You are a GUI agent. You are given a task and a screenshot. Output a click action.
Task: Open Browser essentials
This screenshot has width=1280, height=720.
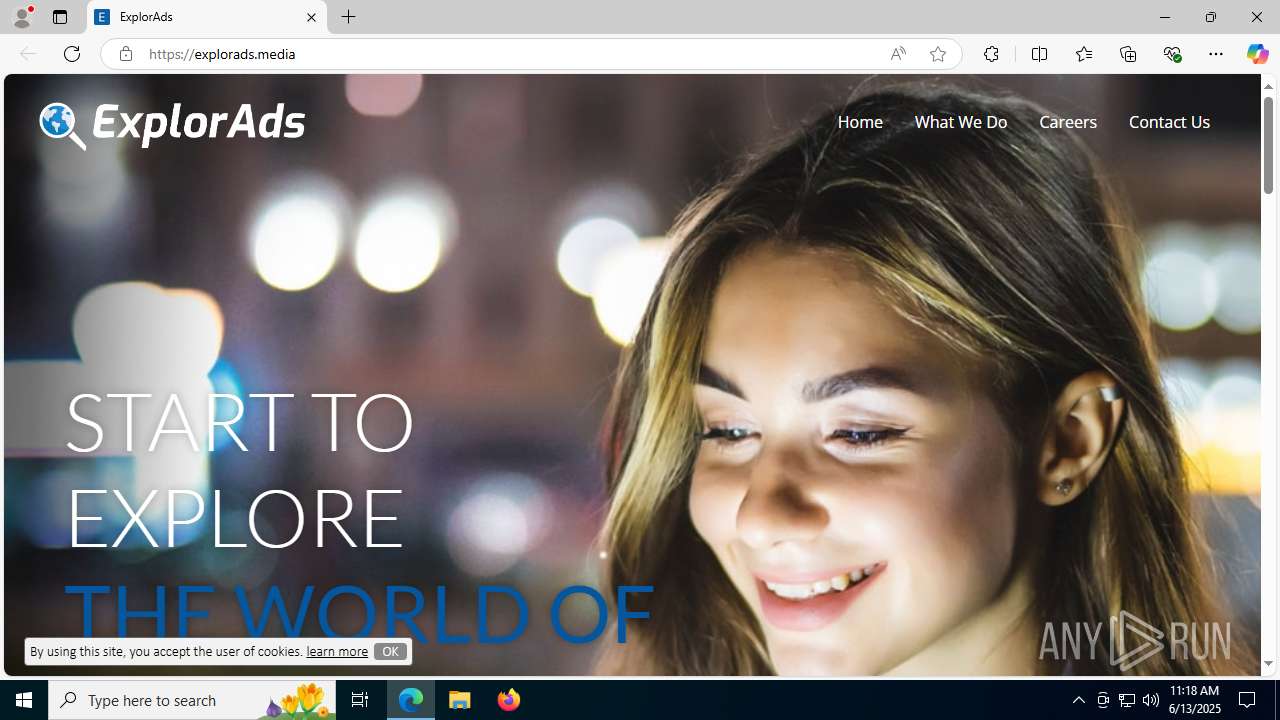pos(1172,54)
